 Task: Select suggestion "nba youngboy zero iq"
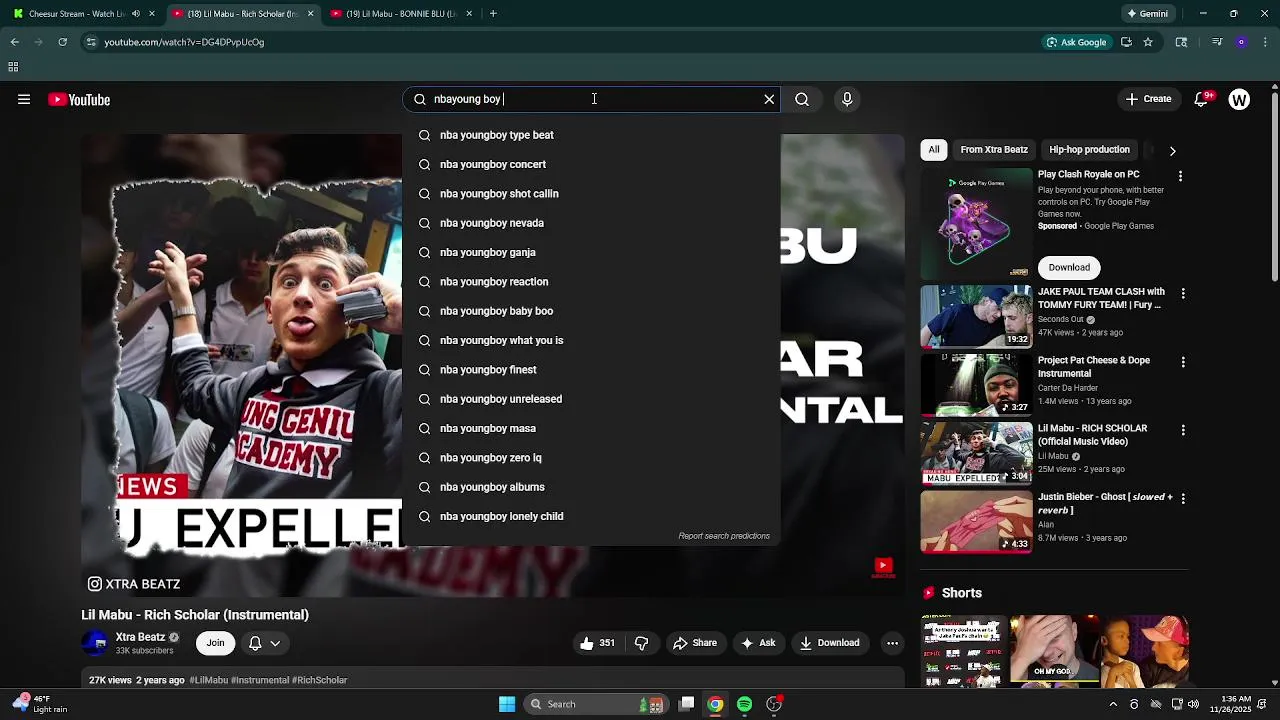pos(591,458)
